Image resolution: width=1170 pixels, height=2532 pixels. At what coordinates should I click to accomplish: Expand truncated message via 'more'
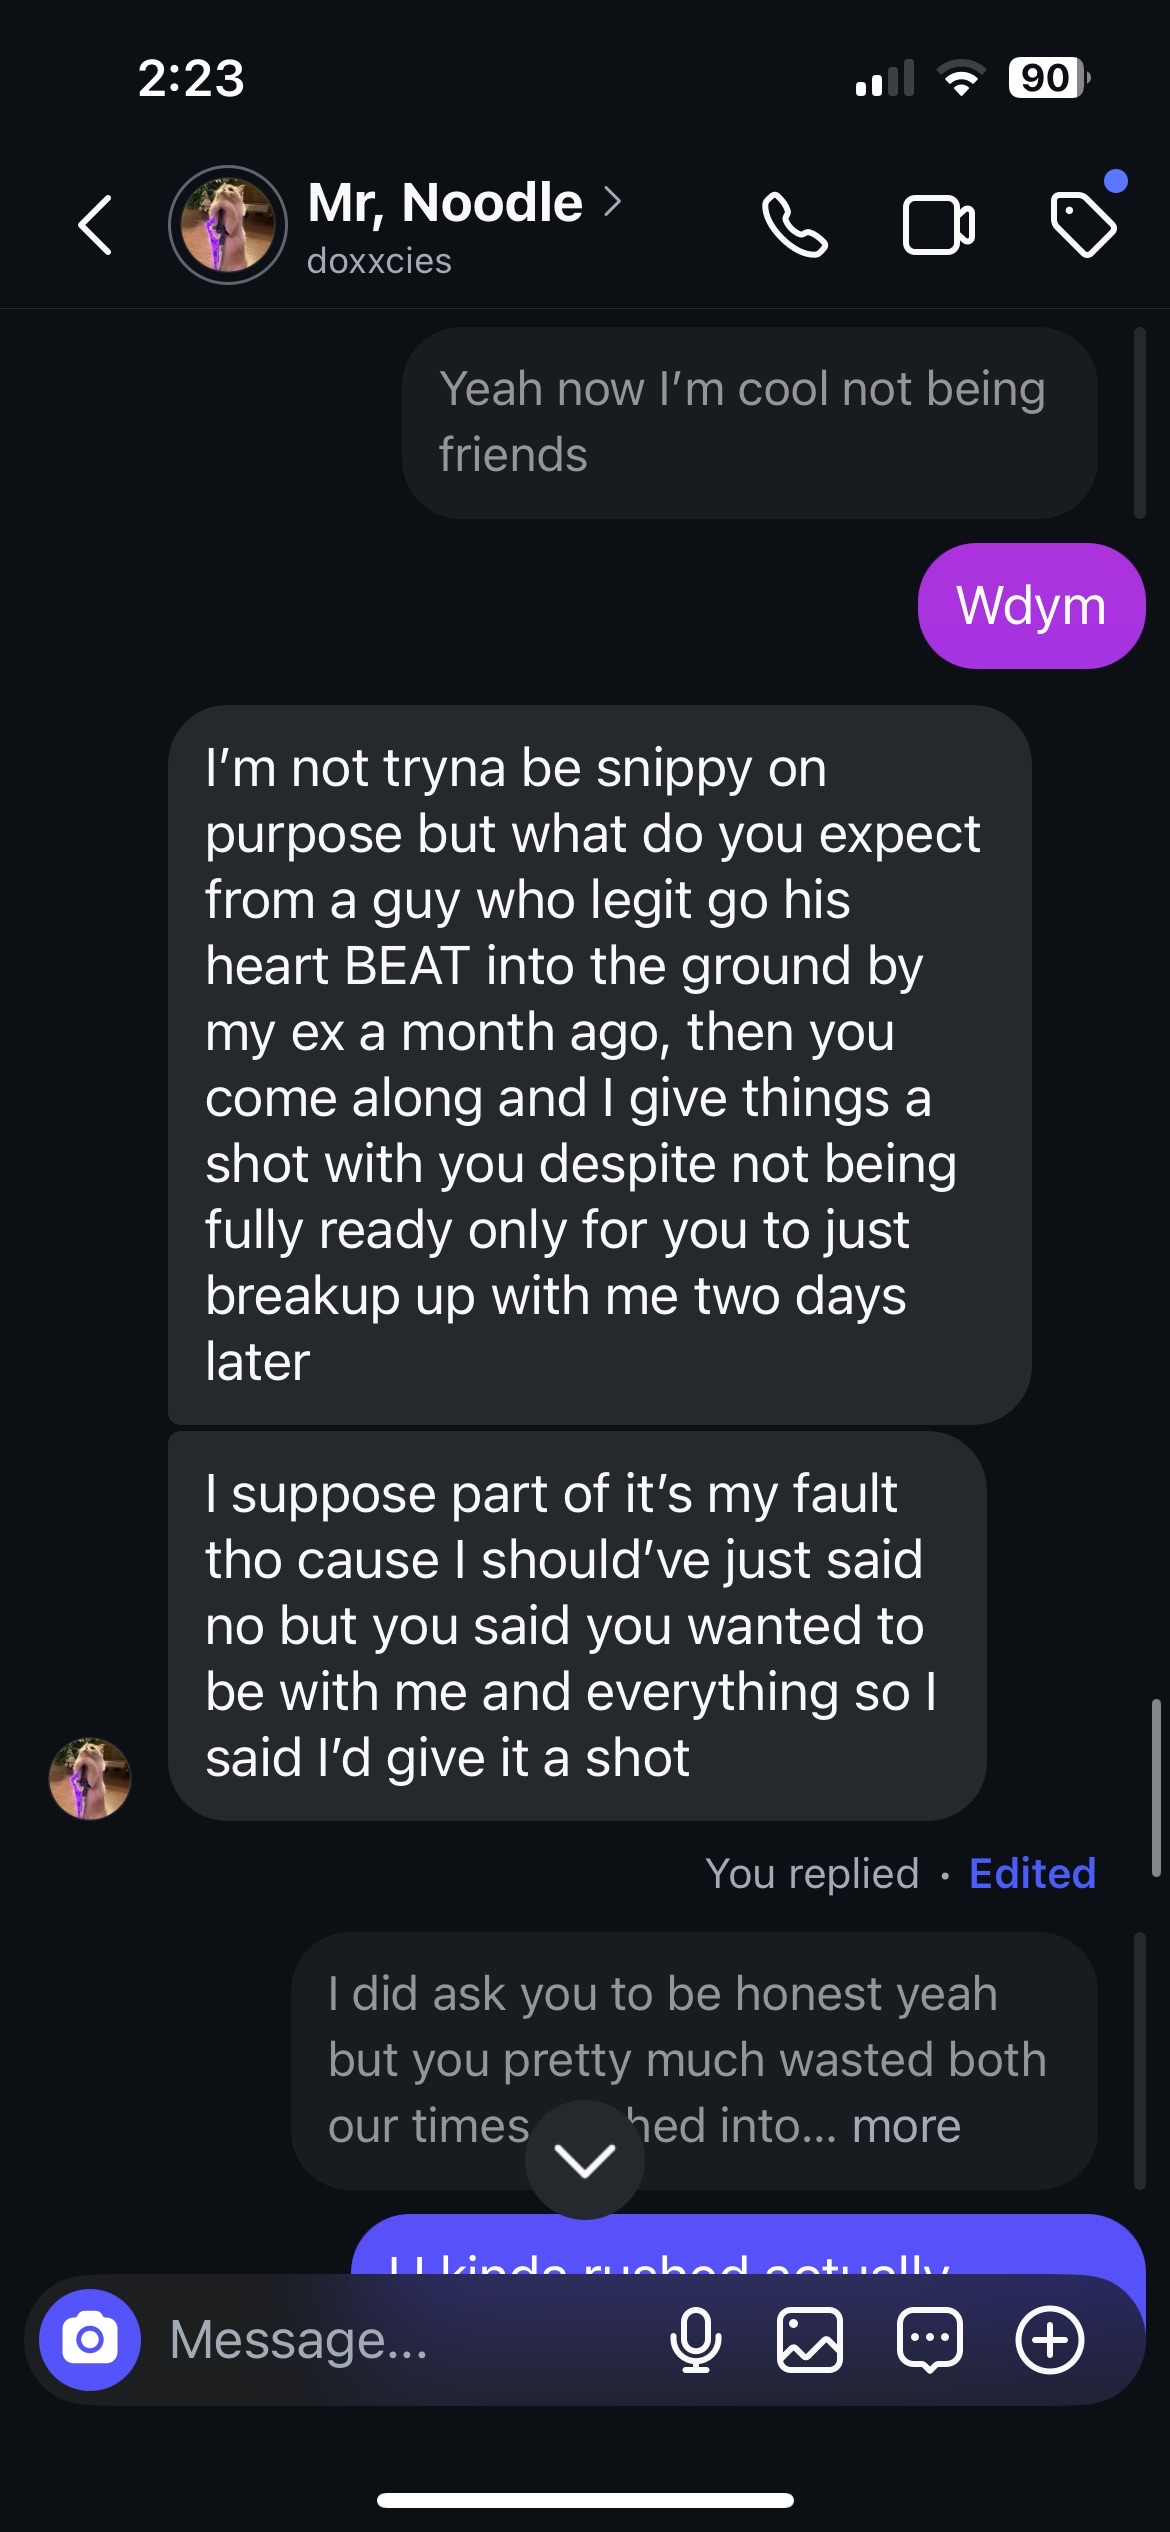pos(906,2126)
